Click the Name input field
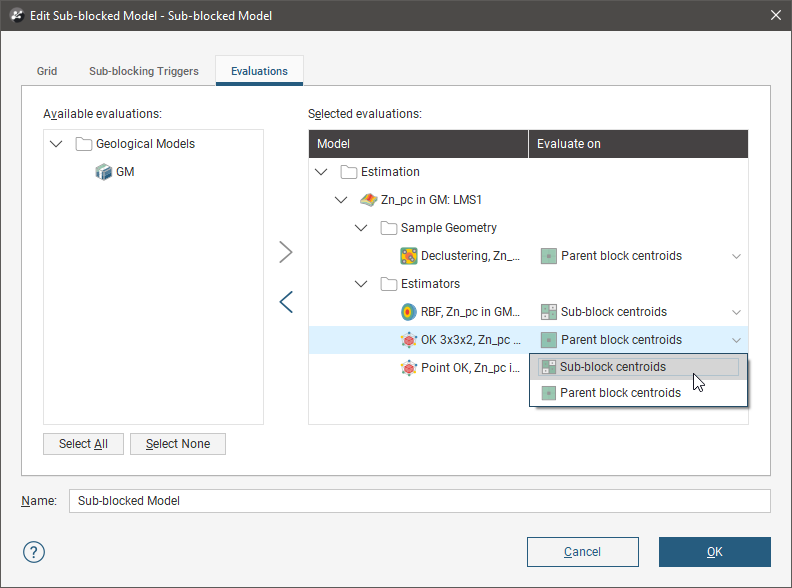The width and height of the screenshot is (792, 588). click(419, 501)
